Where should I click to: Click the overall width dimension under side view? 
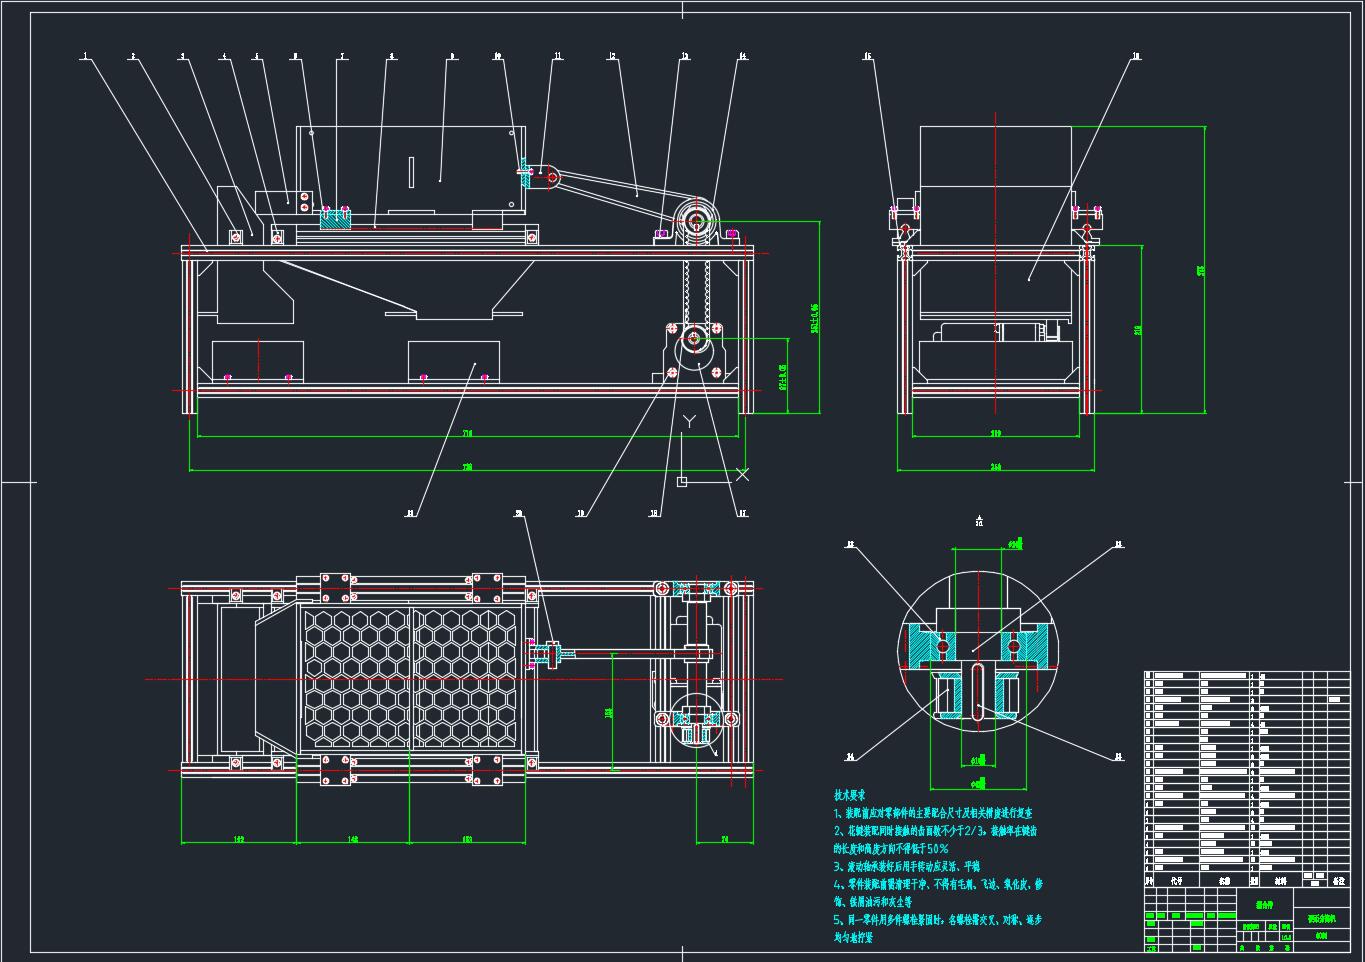click(x=996, y=467)
